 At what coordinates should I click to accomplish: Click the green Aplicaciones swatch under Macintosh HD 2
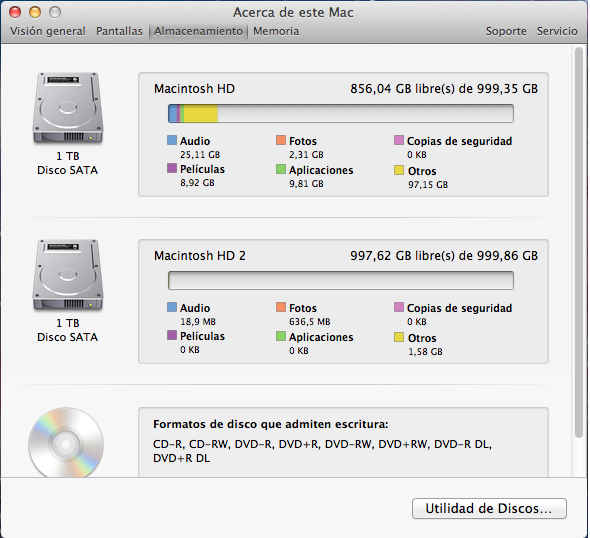(x=281, y=336)
